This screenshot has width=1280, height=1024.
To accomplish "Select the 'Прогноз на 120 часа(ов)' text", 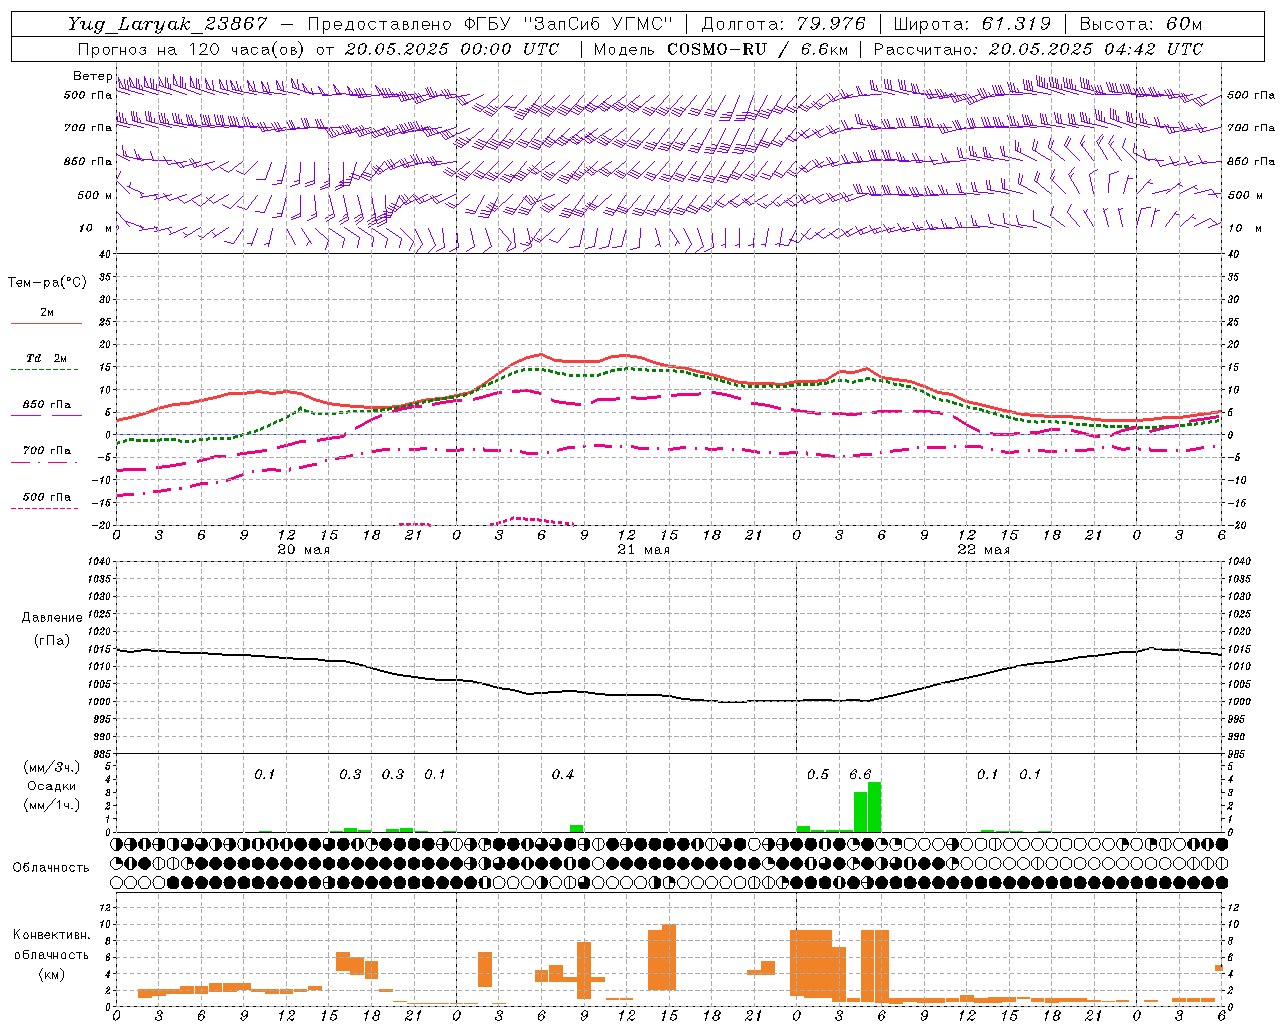I will pyautogui.click(x=192, y=49).
